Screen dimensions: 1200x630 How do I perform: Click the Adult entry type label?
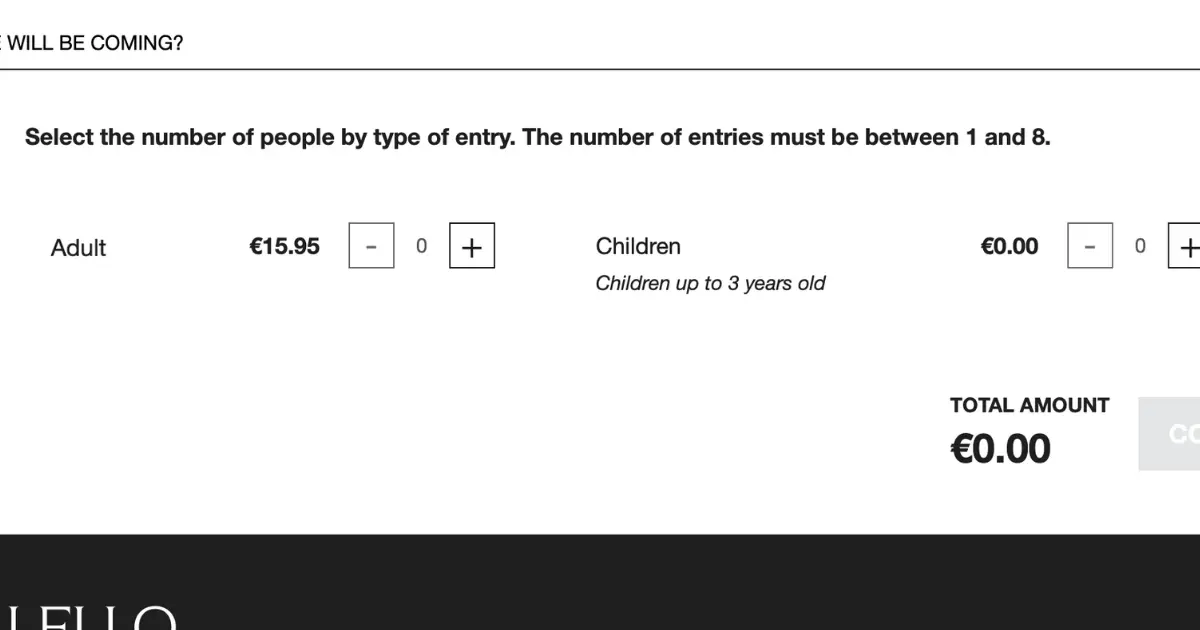point(78,248)
